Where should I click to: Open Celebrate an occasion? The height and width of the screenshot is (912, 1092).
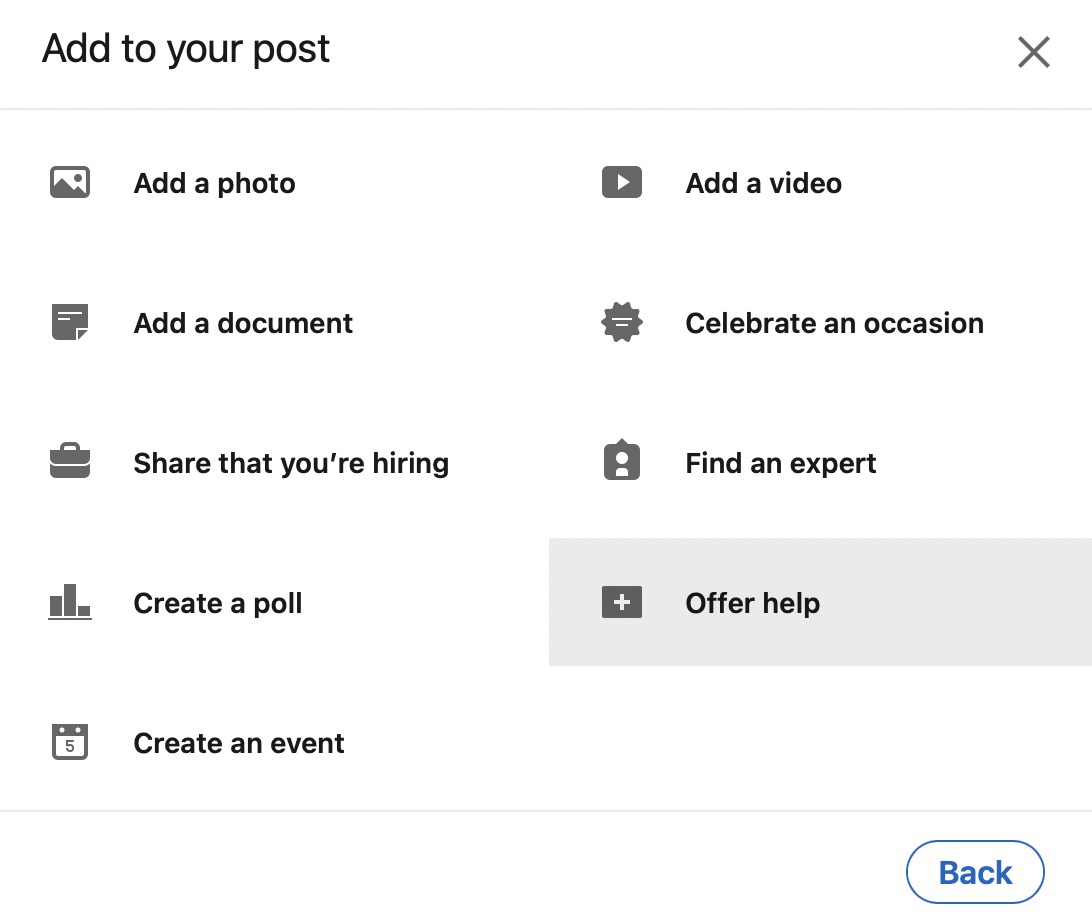tap(834, 323)
